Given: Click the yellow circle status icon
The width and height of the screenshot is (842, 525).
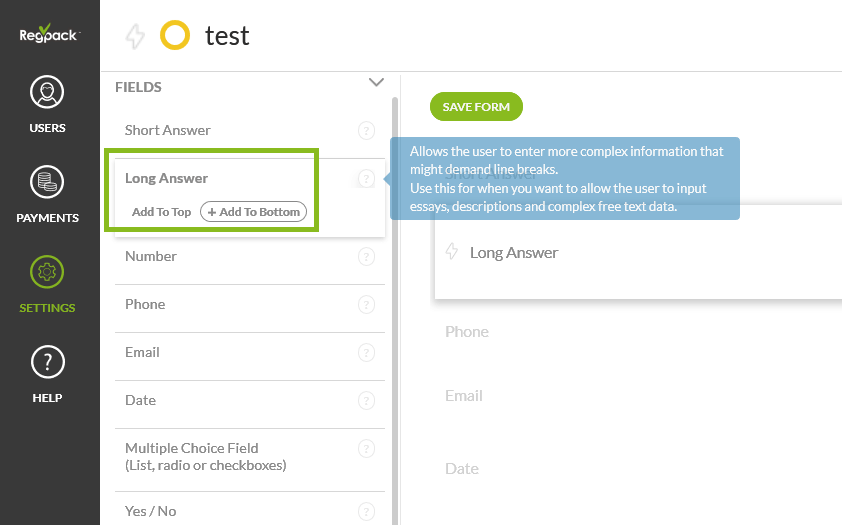Looking at the screenshot, I should tap(175, 37).
